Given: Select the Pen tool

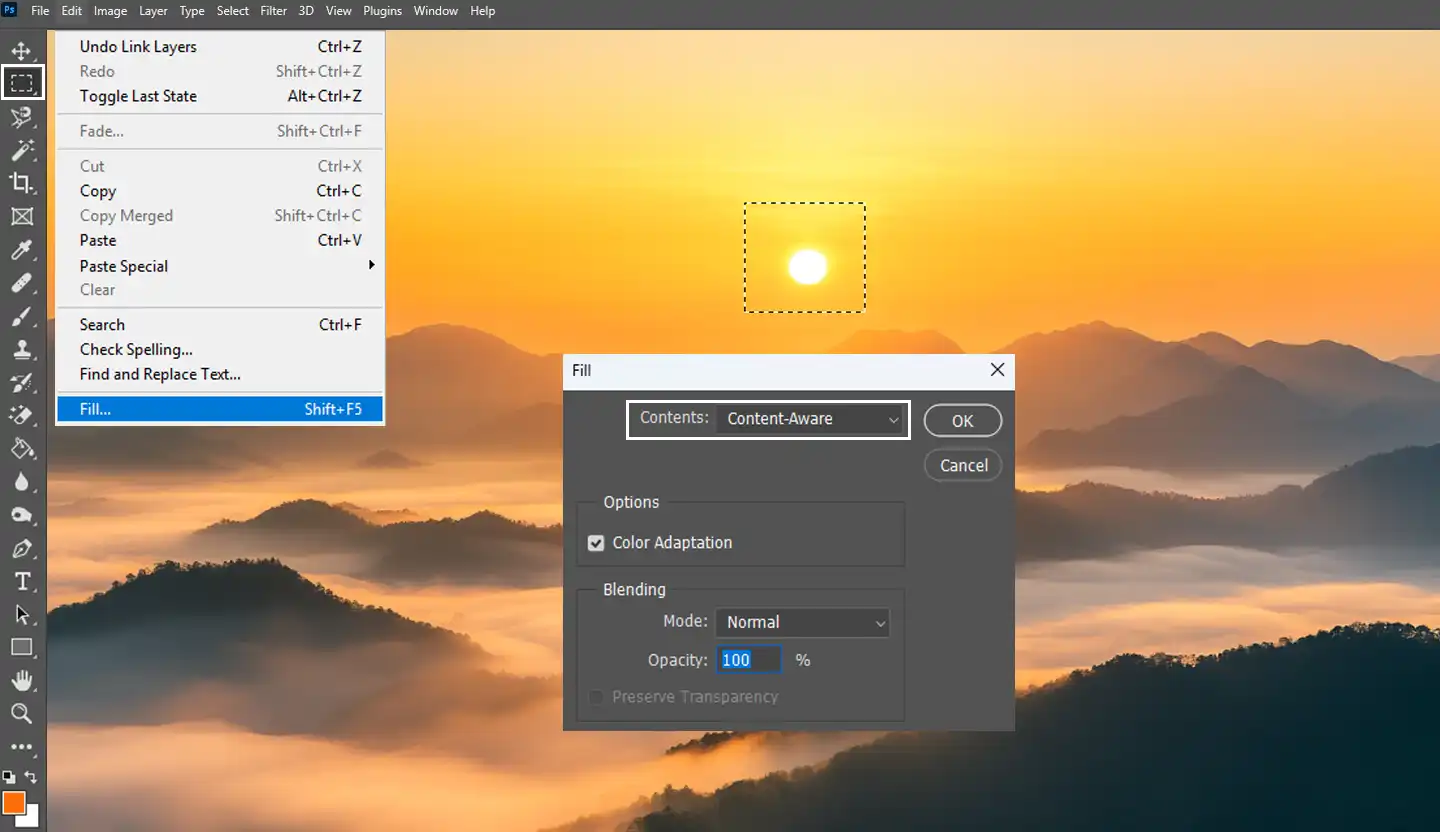Looking at the screenshot, I should click(21, 548).
